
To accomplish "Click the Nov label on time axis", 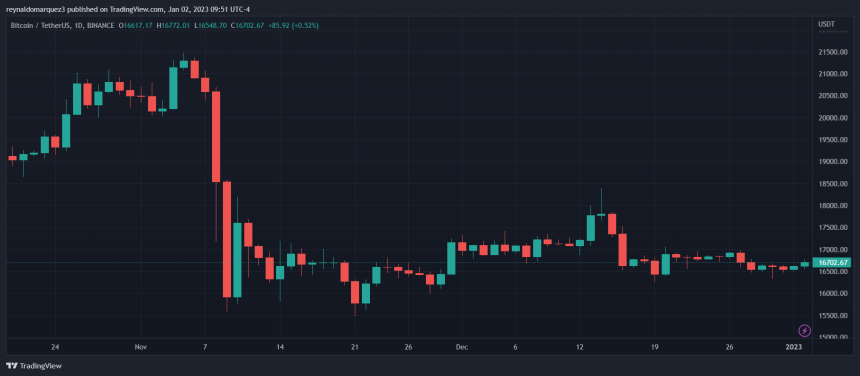I will pyautogui.click(x=141, y=347).
